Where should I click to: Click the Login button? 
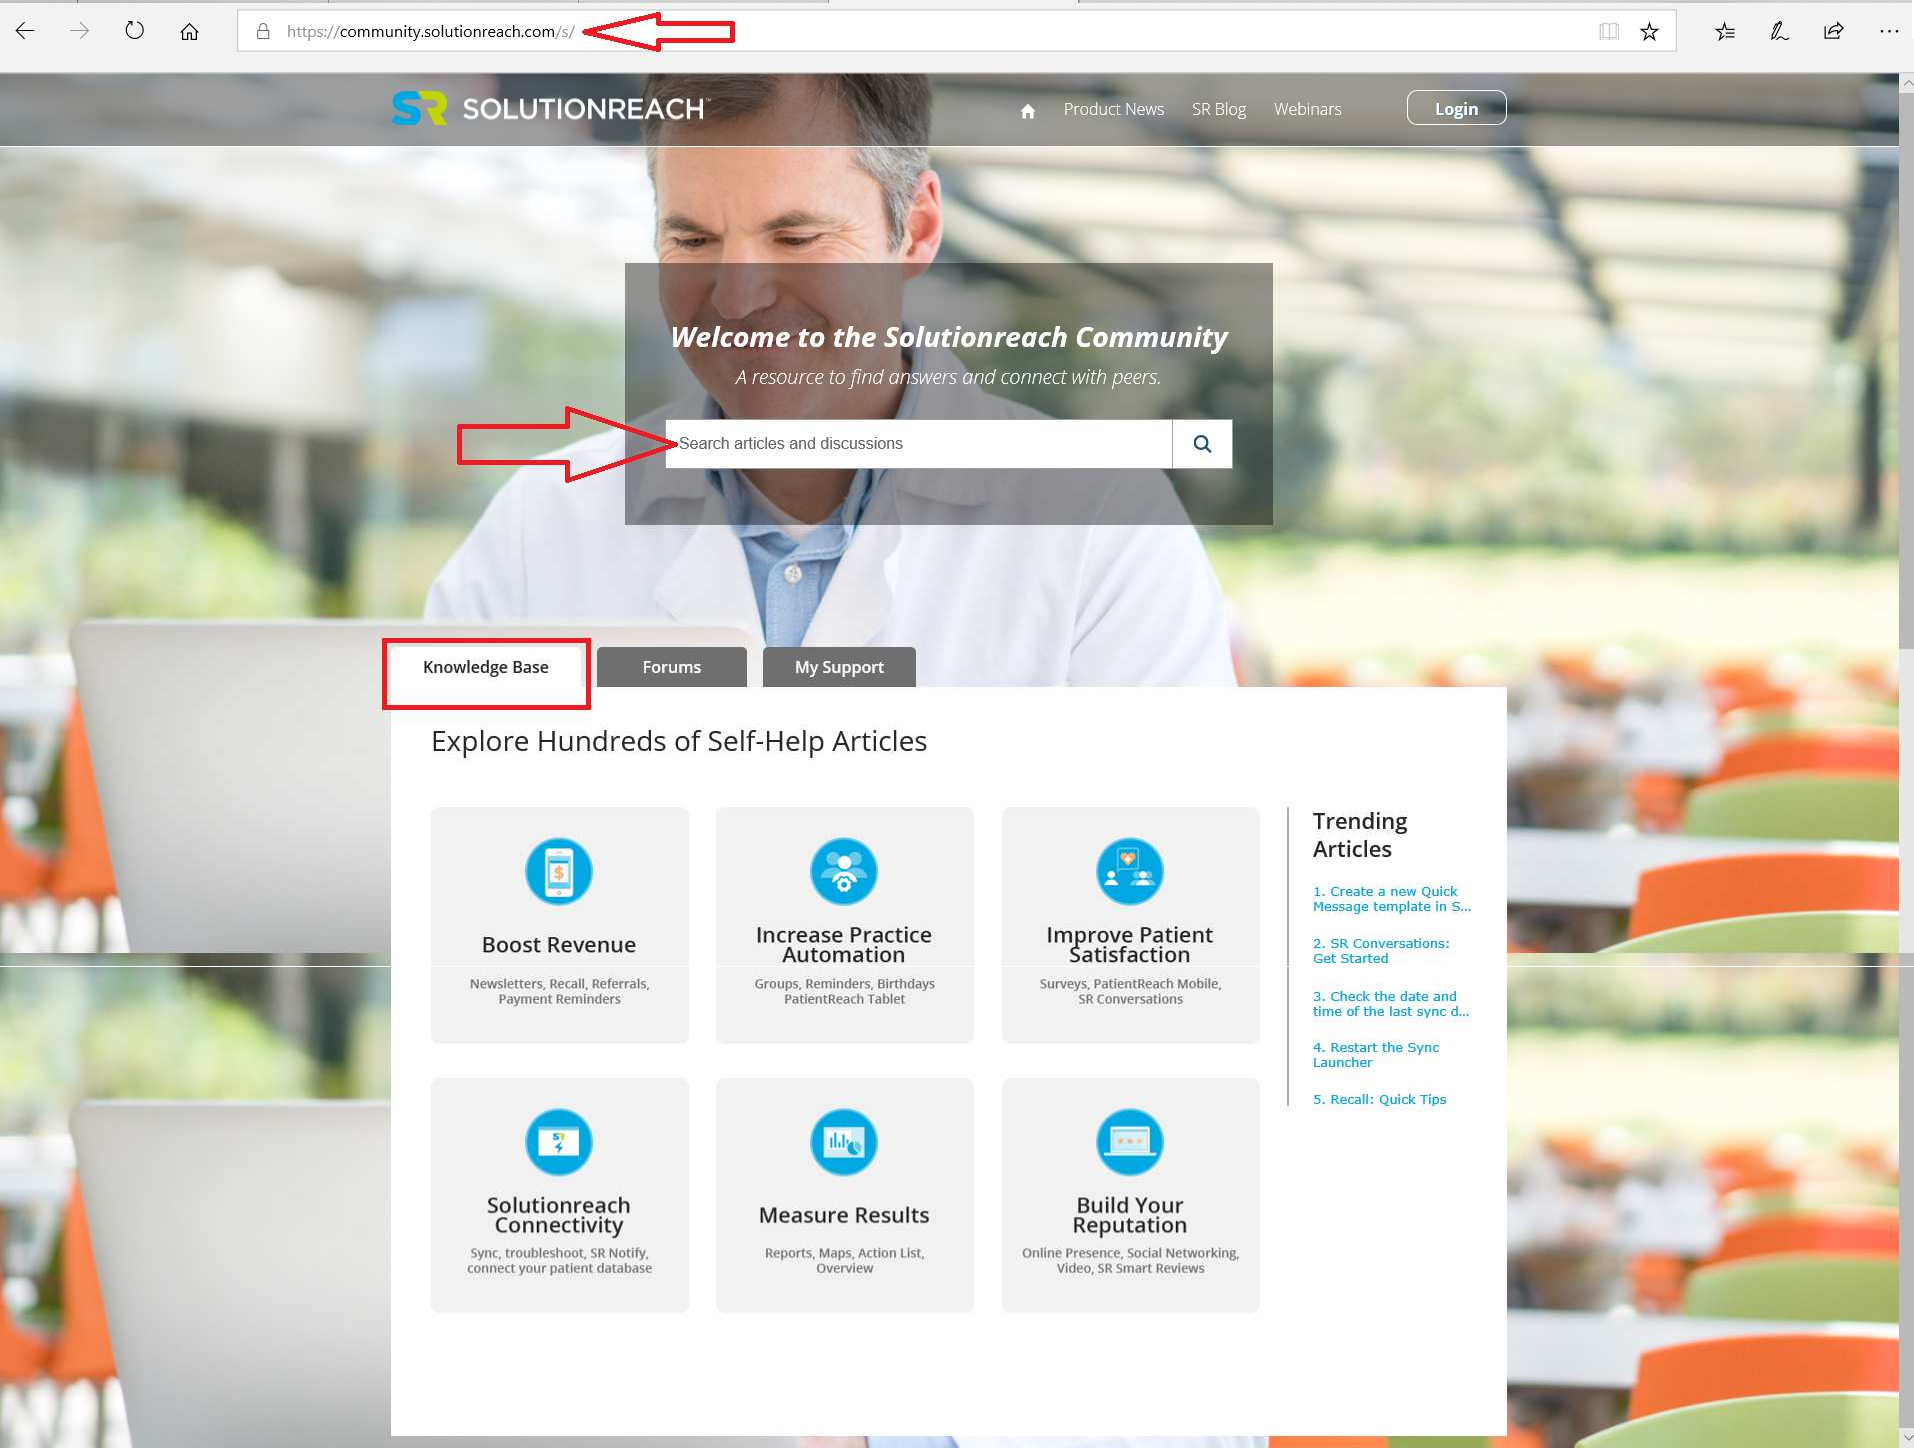[x=1456, y=108]
